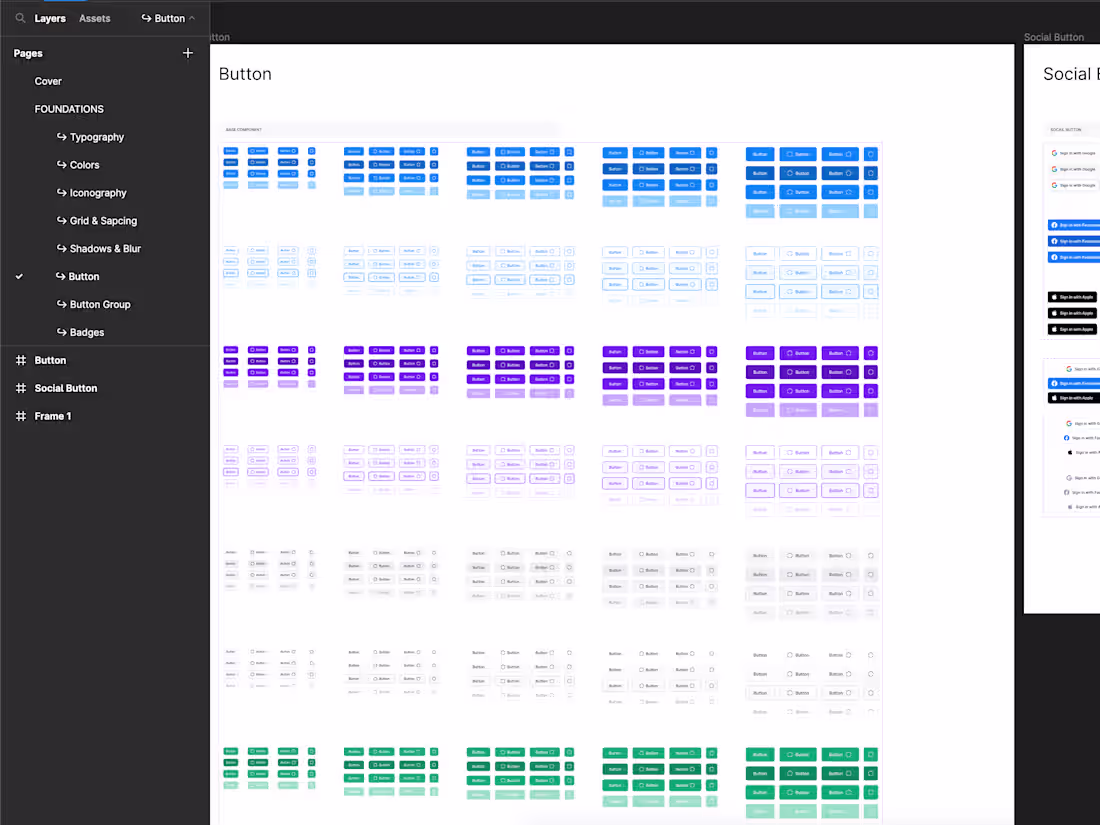The width and height of the screenshot is (1100, 825).
Task: Open the Cover page
Action: coord(47,81)
